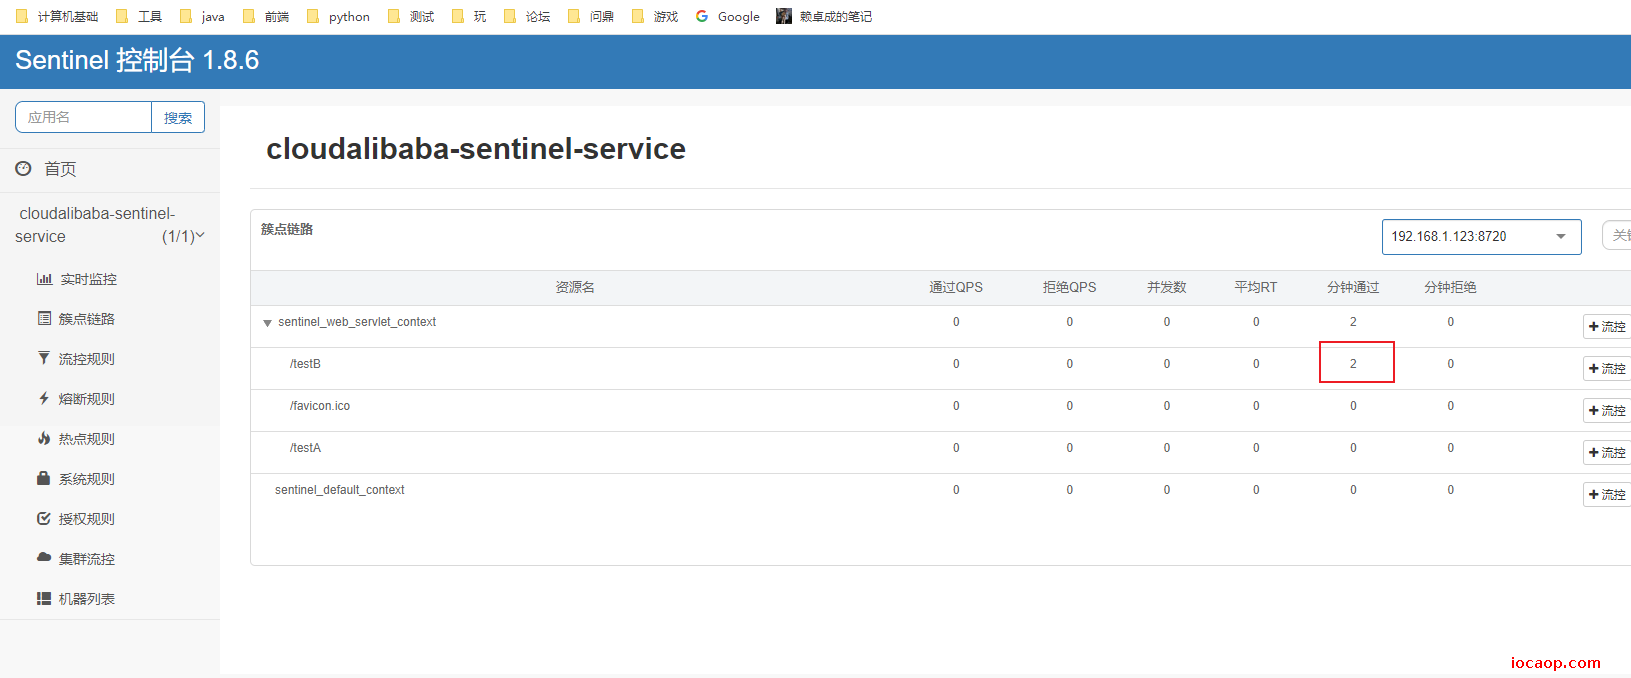Open the 计算机基础 bookmark folder
This screenshot has width=1631, height=678.
(57, 16)
